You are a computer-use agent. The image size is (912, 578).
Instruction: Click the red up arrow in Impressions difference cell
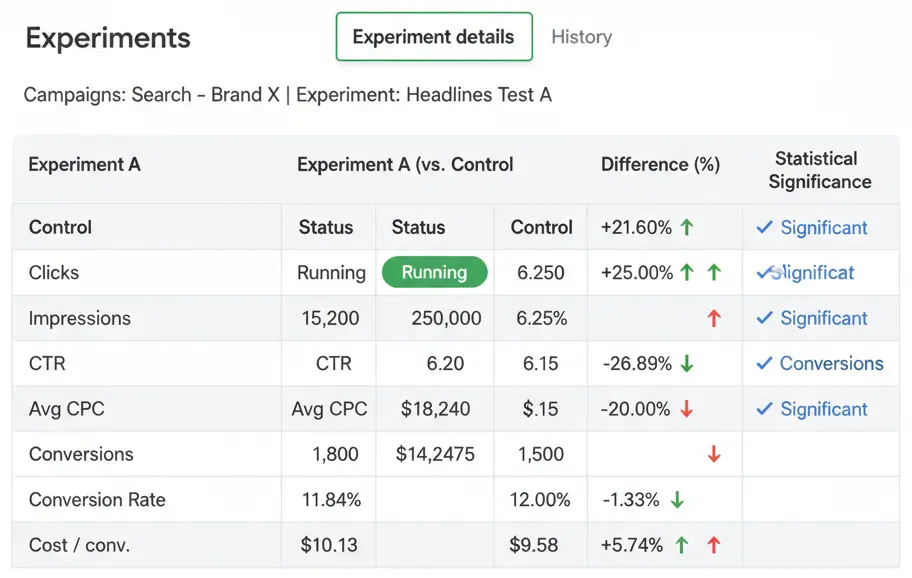pos(714,318)
